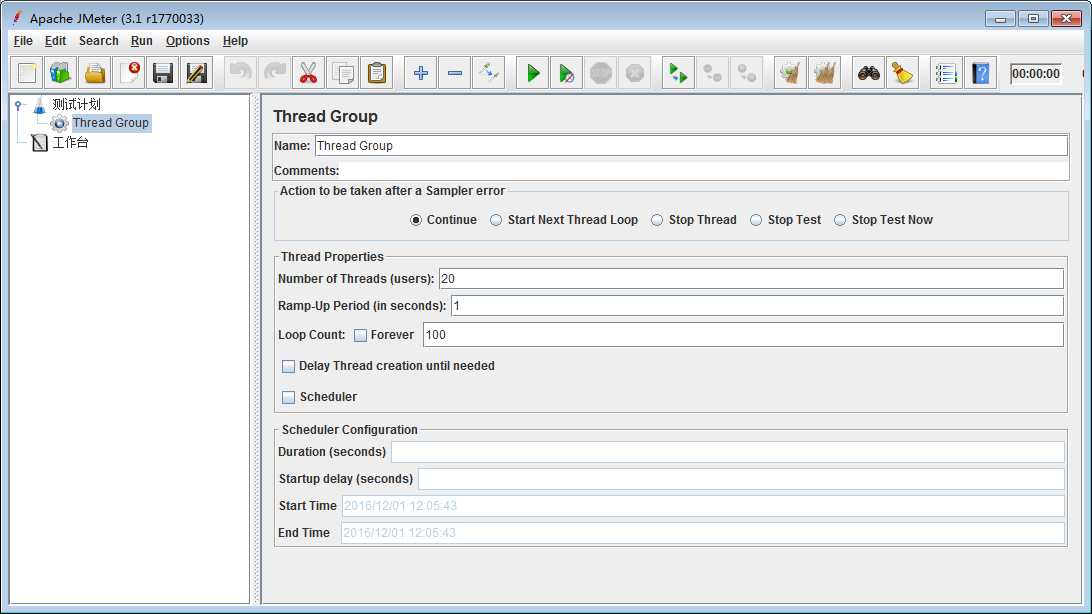Open Help with question mark icon
1092x614 pixels.
pyautogui.click(x=981, y=73)
